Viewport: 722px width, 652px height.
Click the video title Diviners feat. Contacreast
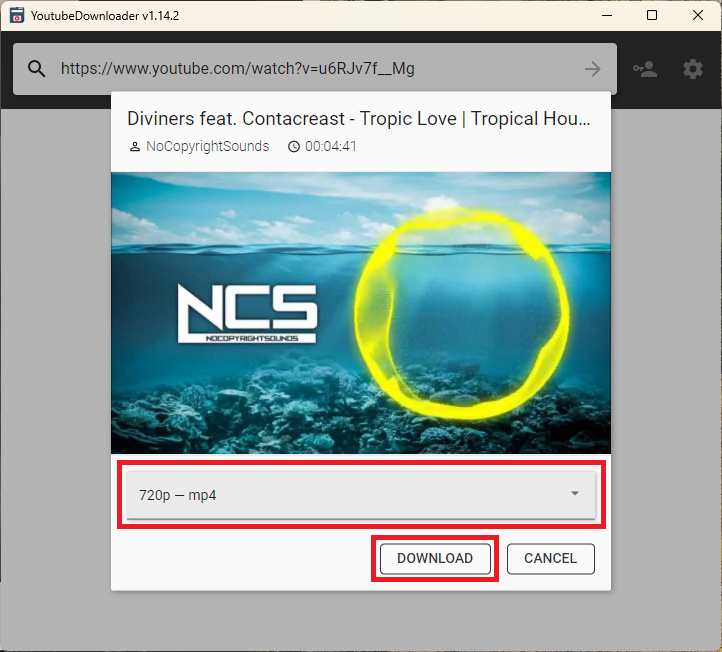click(359, 118)
